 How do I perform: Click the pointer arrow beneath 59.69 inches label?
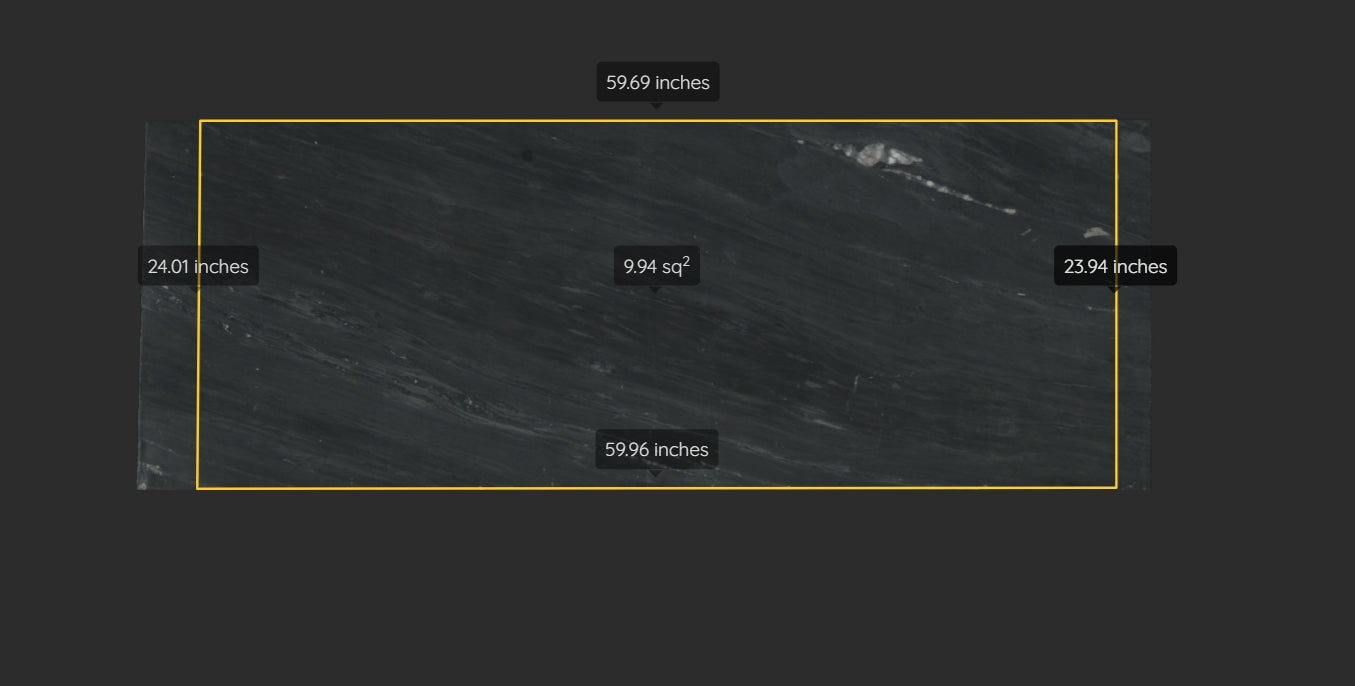[x=656, y=104]
